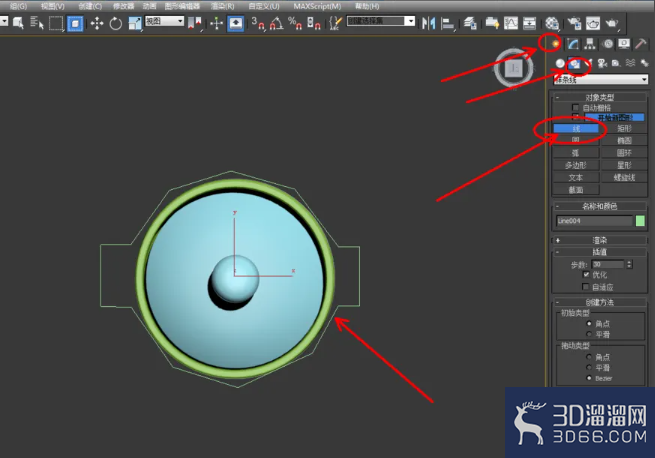Click the 星形 shape button

(x=624, y=165)
